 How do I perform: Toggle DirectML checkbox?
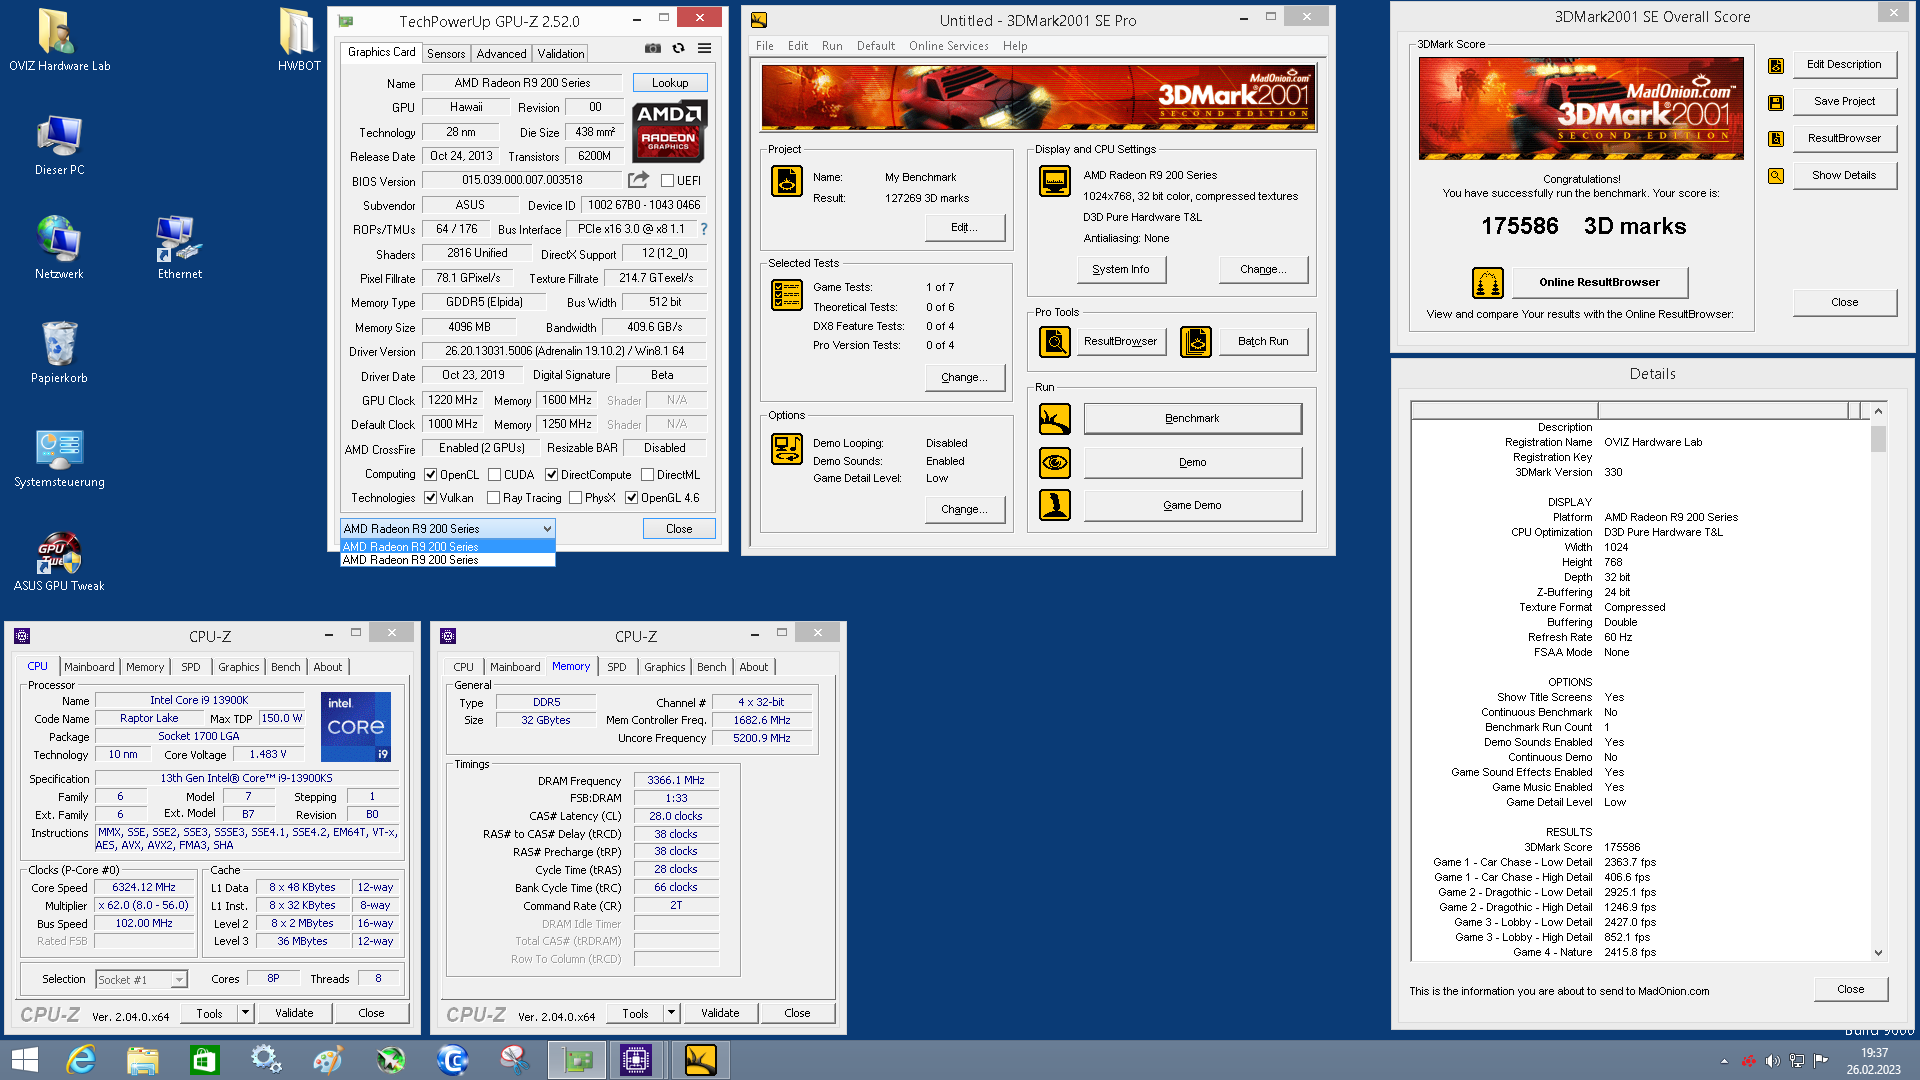[647, 475]
